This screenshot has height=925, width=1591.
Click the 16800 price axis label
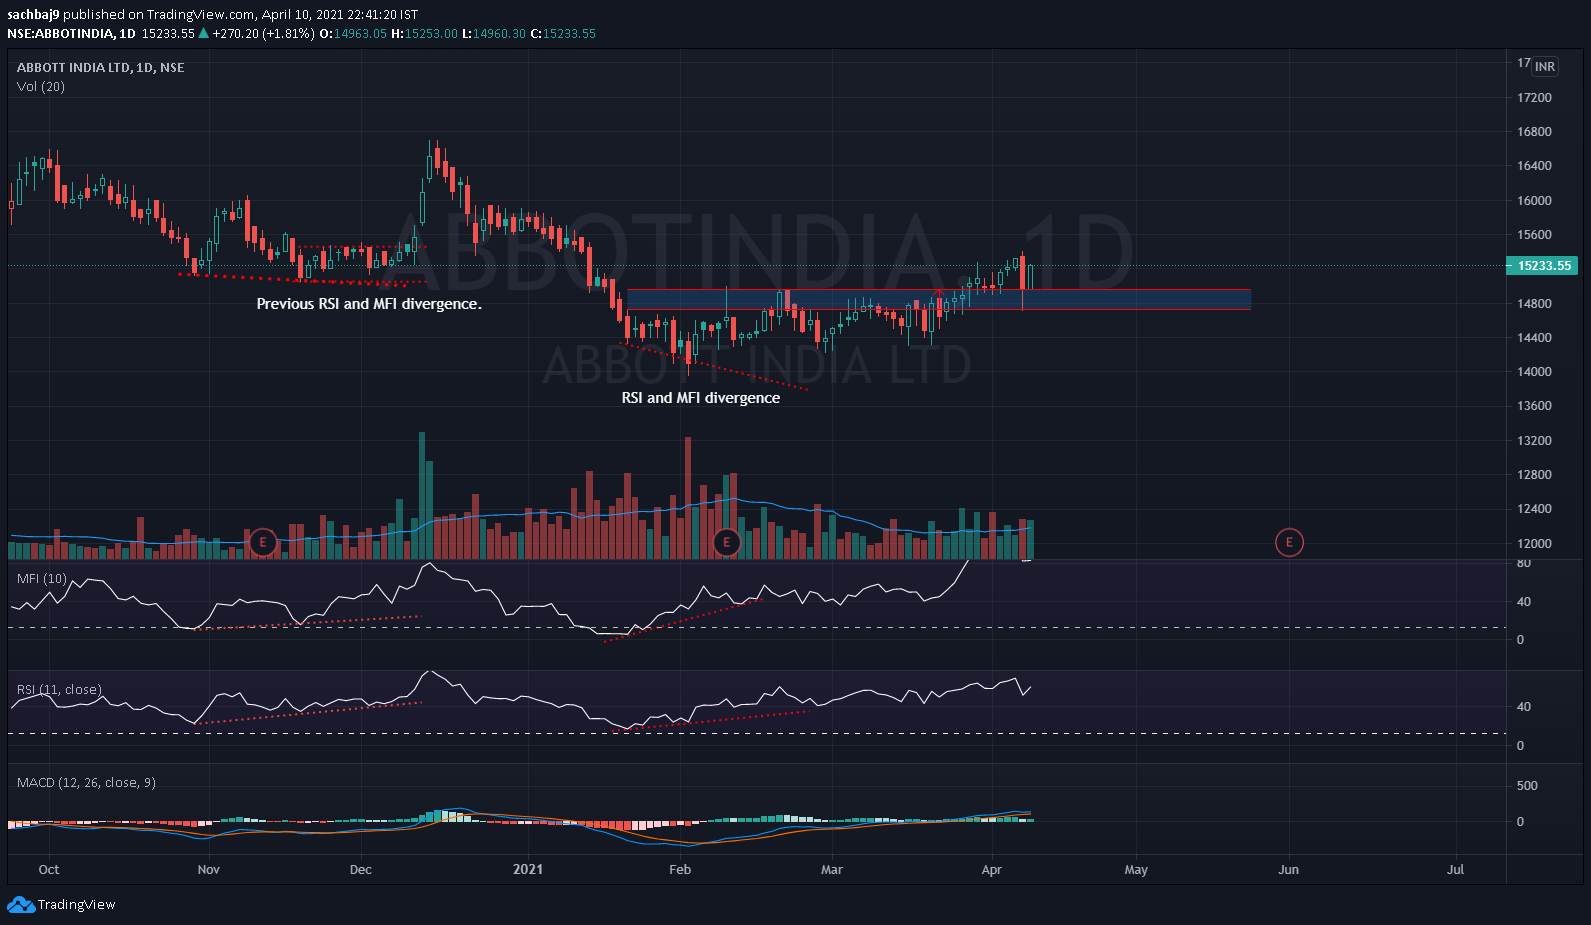[1534, 131]
